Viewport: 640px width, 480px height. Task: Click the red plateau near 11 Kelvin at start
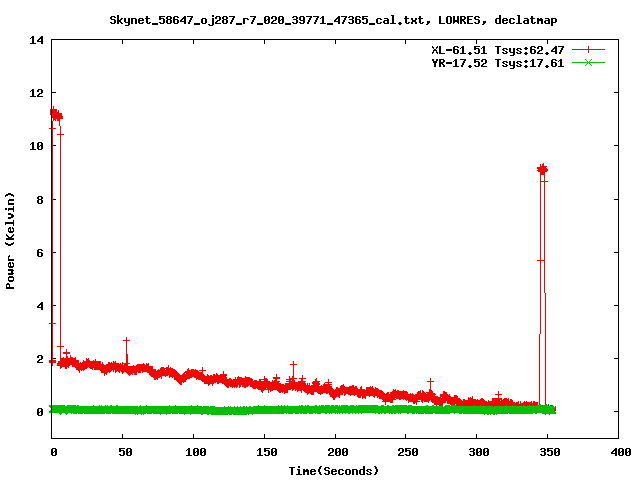click(x=56, y=115)
